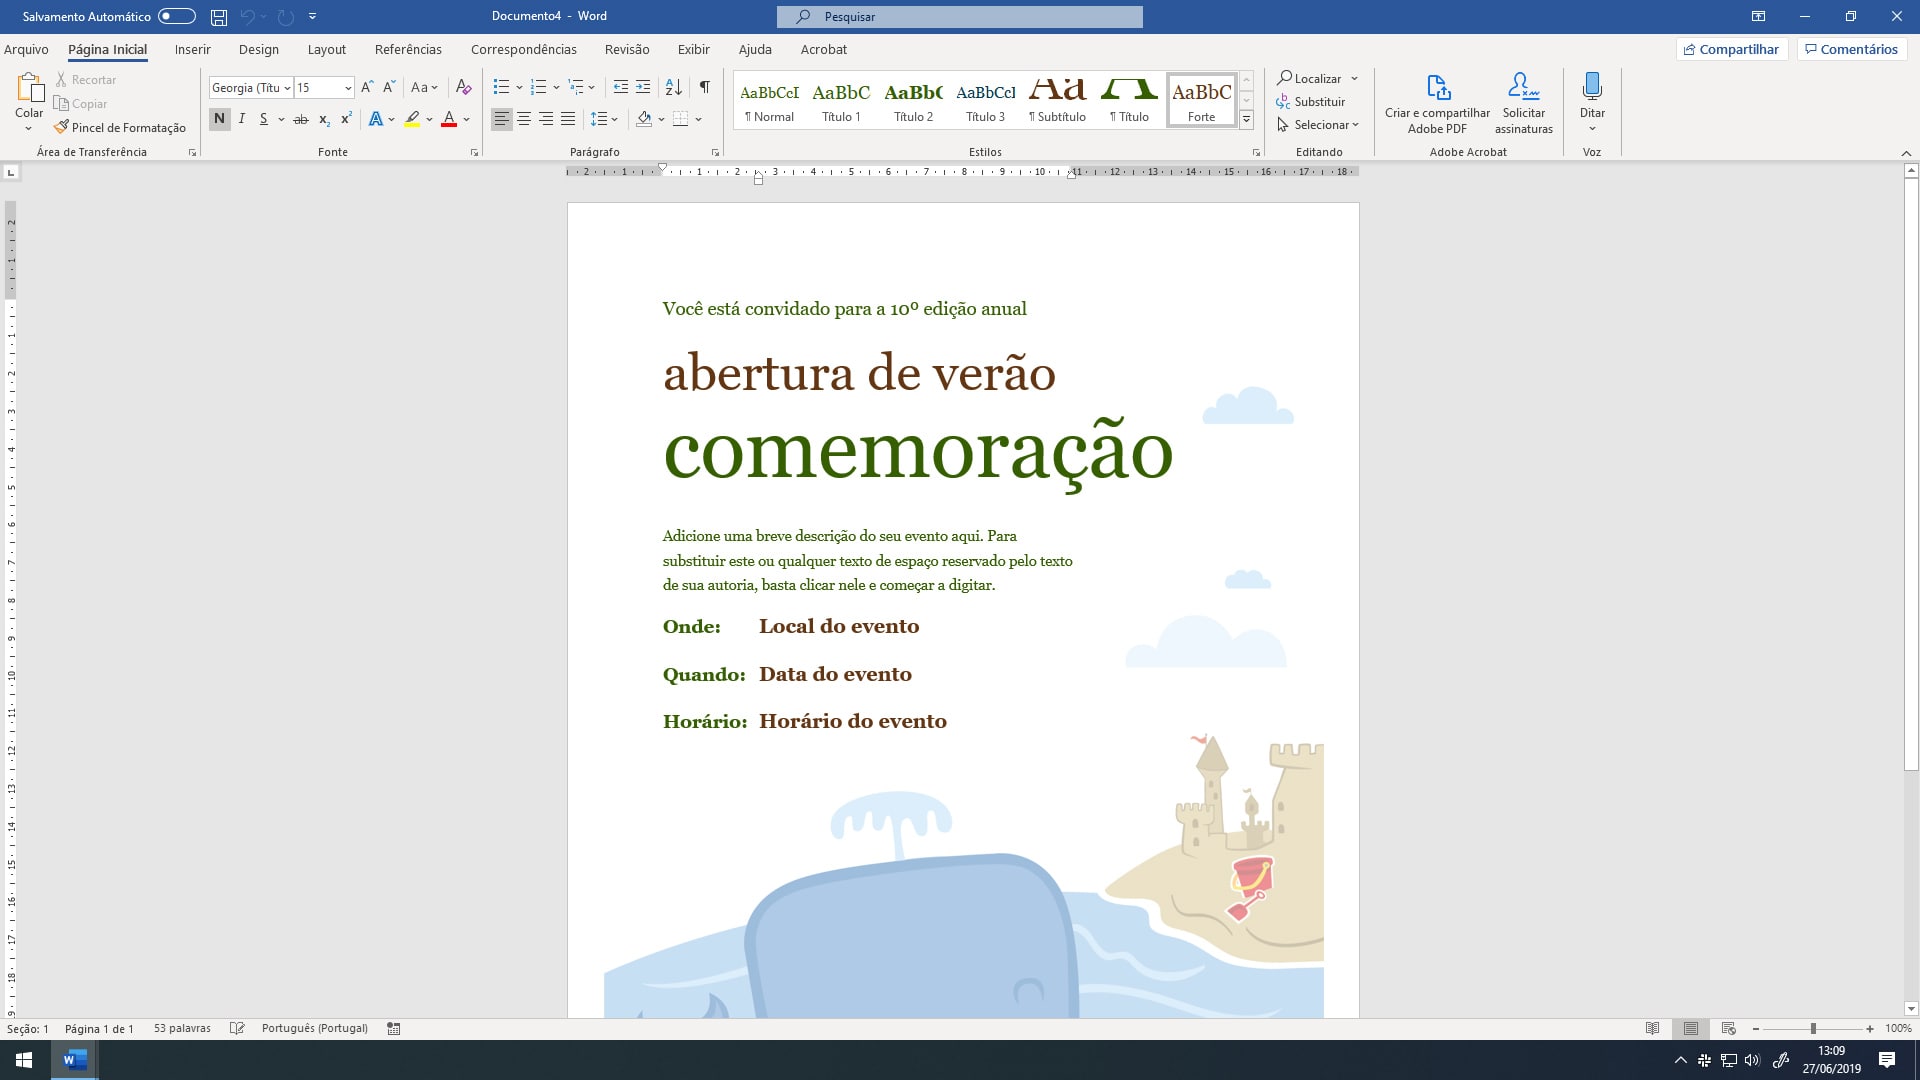
Task: Expand the Selecionar dropdown
Action: tap(1355, 125)
